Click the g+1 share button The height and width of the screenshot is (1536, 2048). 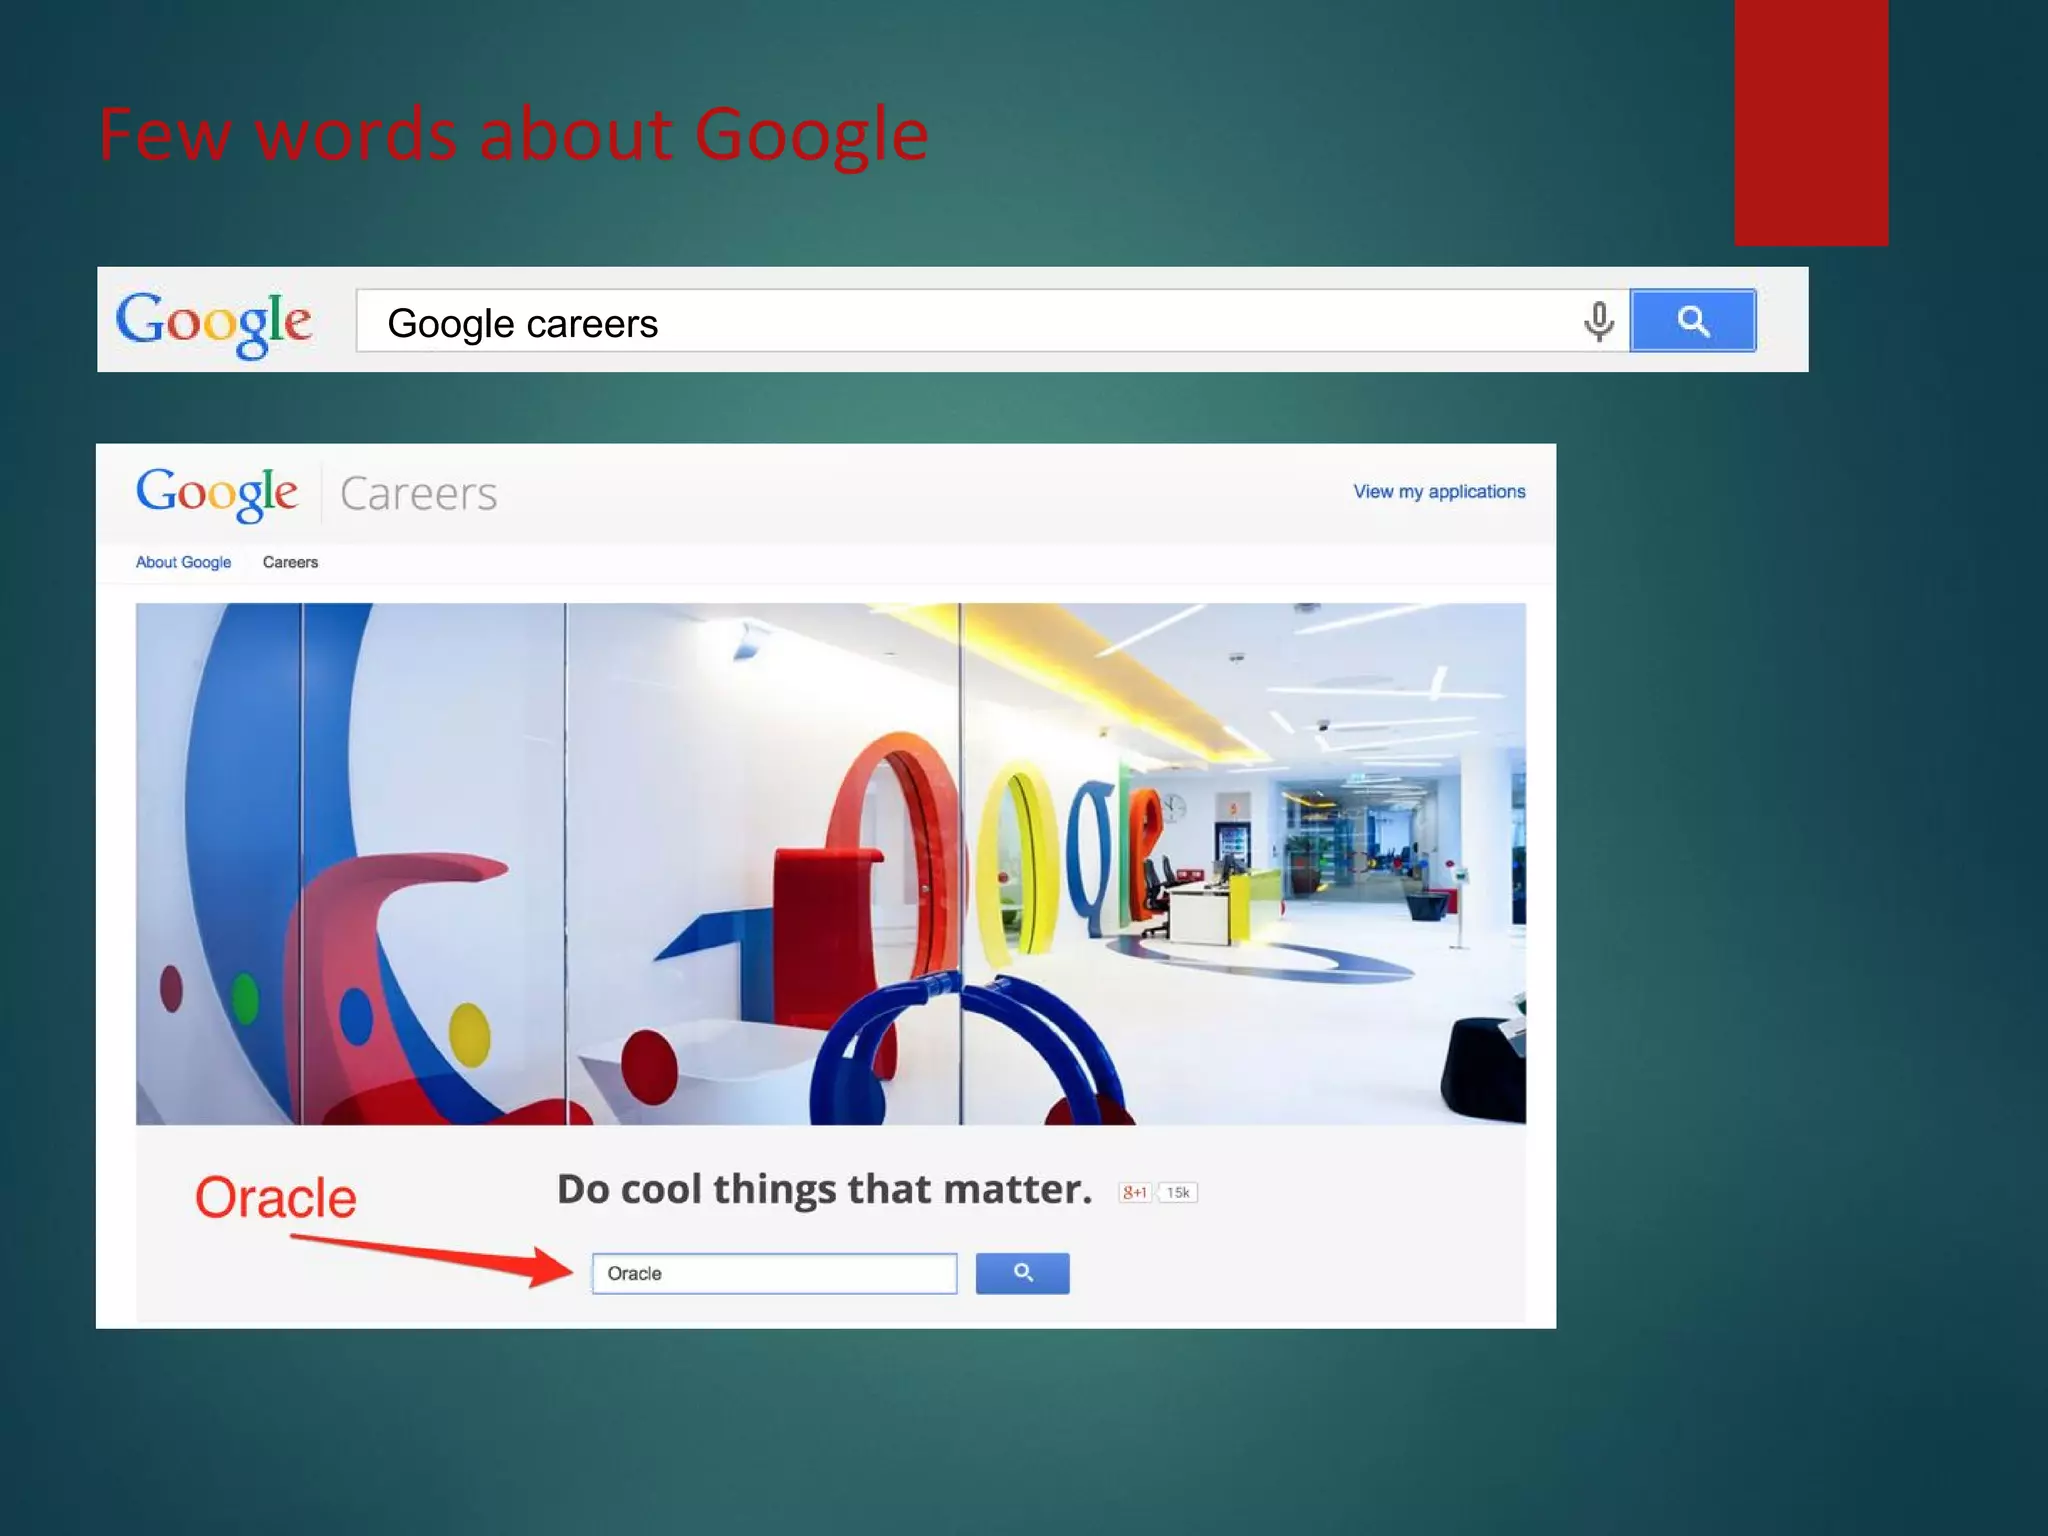click(1134, 1192)
